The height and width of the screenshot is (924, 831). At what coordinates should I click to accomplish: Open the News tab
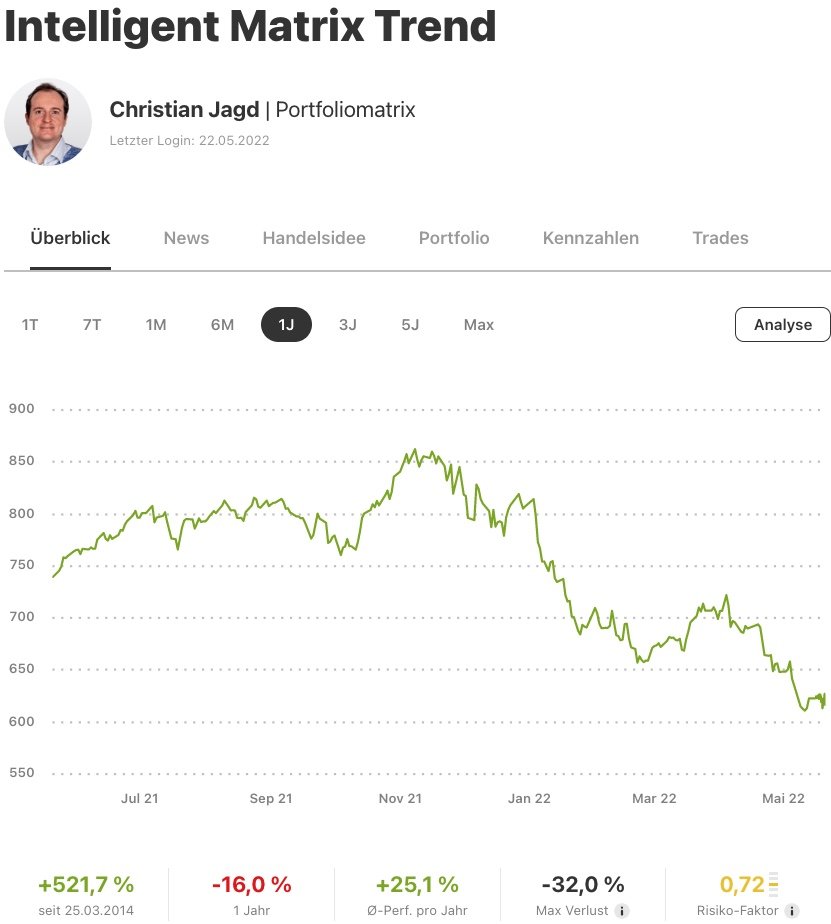coord(186,238)
